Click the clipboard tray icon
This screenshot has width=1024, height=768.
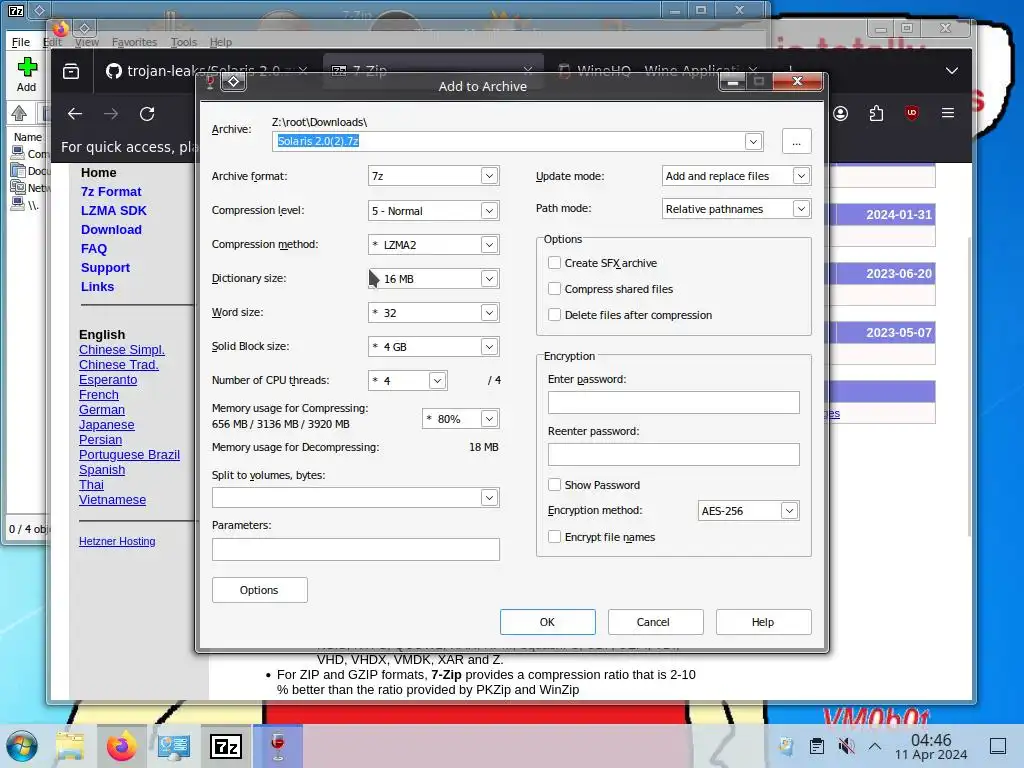pos(816,746)
